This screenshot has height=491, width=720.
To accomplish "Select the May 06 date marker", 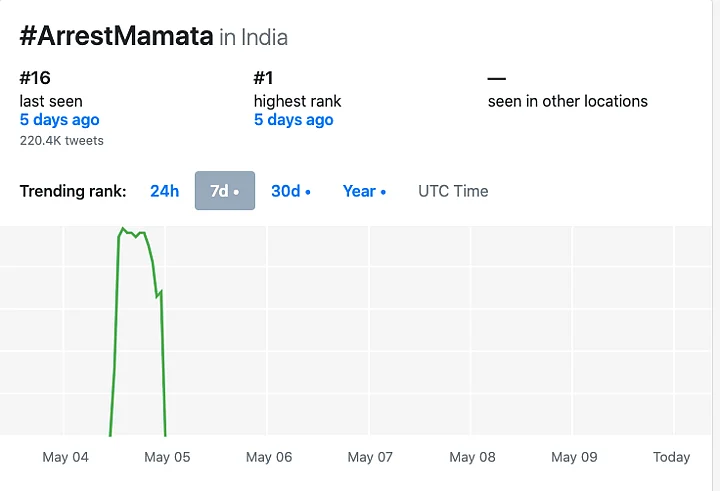I will pos(269,457).
